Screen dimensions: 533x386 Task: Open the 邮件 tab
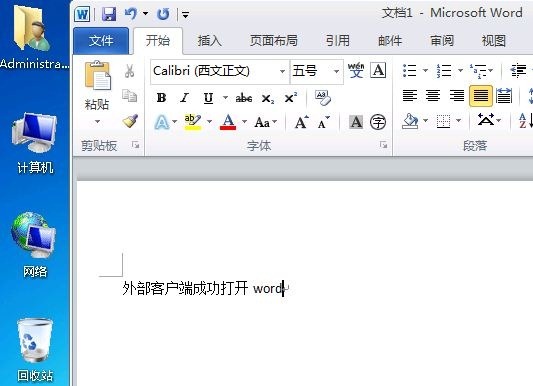[x=390, y=41]
